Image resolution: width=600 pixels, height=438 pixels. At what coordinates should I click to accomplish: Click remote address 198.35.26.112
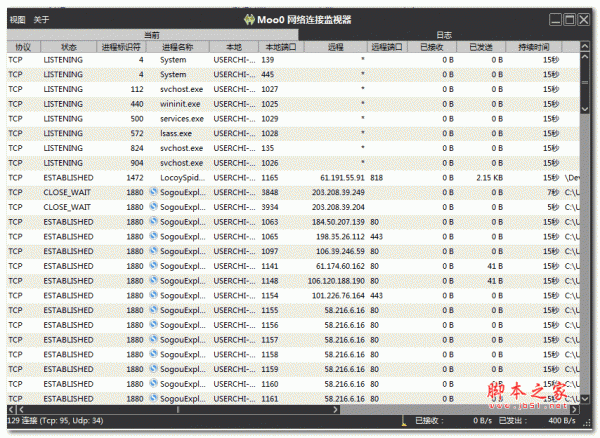(340, 237)
